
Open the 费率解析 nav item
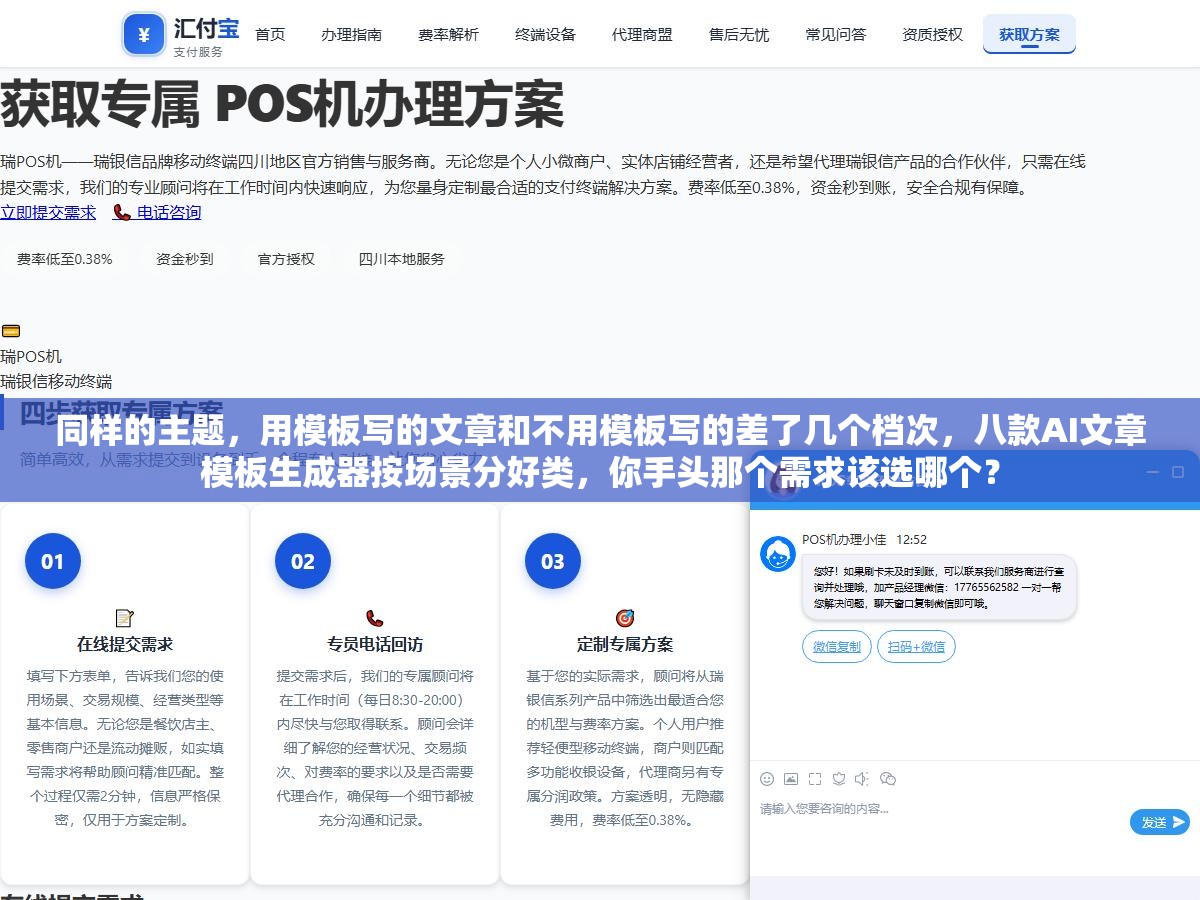pos(448,34)
